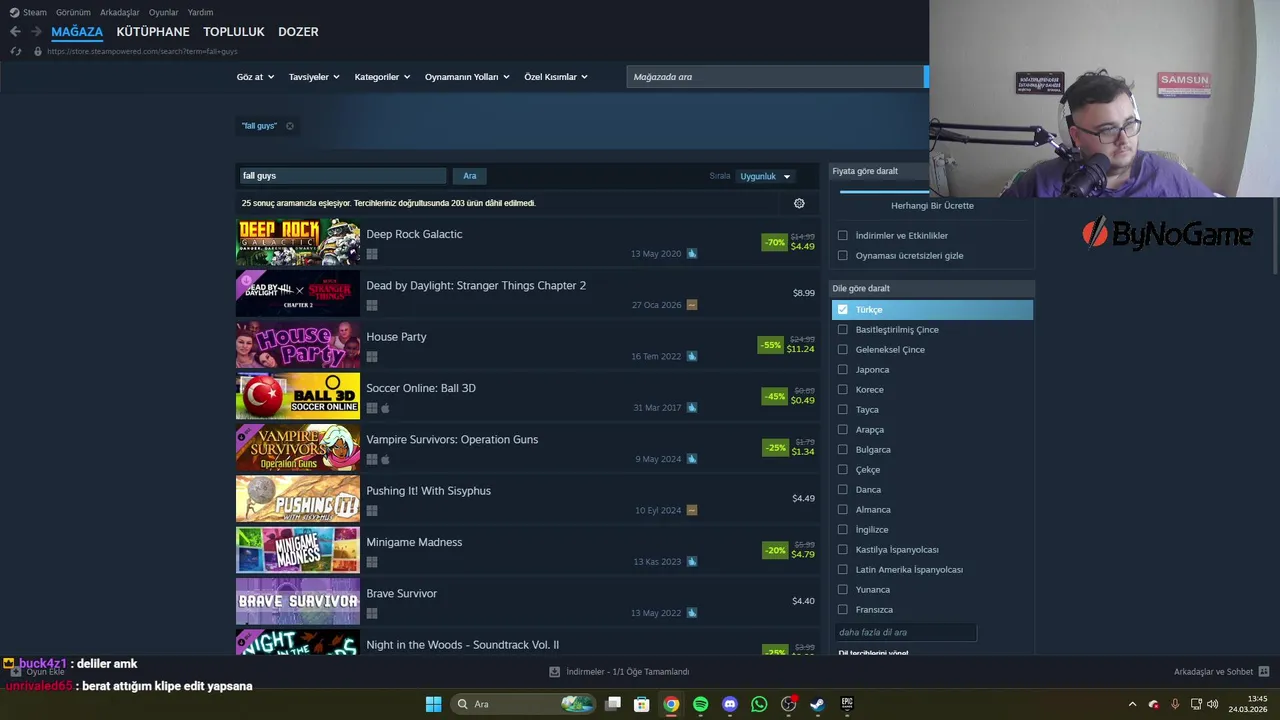Adjust the price range slider

[x=884, y=191]
